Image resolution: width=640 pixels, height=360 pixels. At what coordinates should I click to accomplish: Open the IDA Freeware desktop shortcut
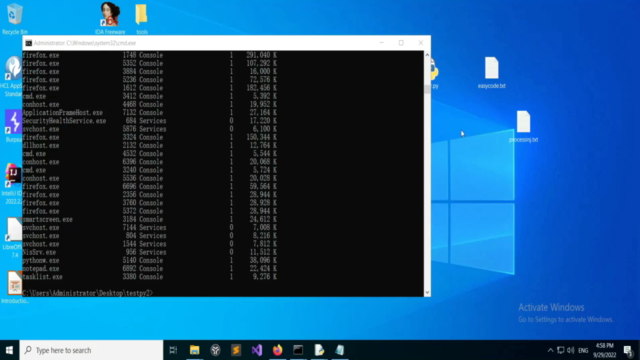coord(110,18)
